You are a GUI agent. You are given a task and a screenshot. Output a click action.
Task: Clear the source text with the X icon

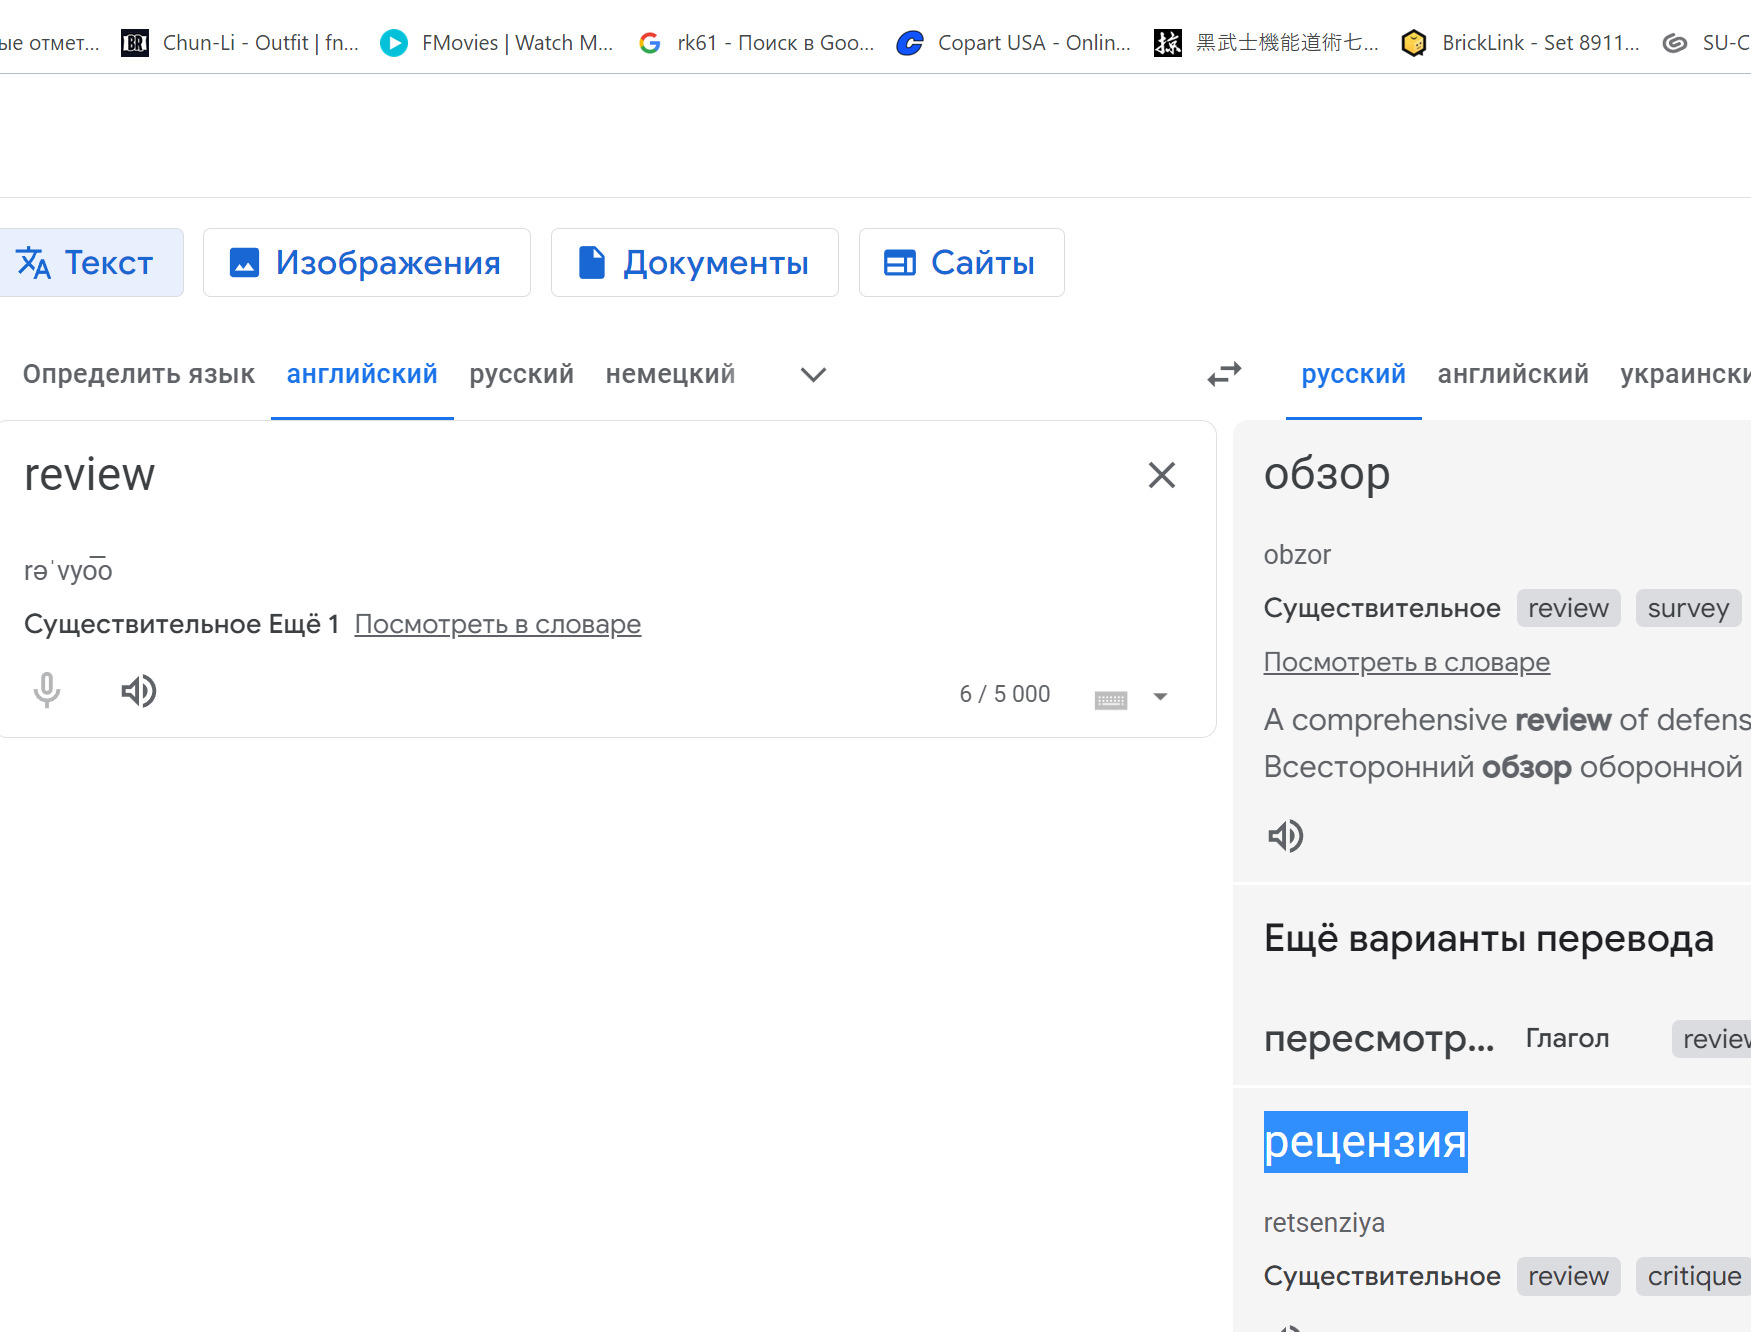tap(1161, 475)
